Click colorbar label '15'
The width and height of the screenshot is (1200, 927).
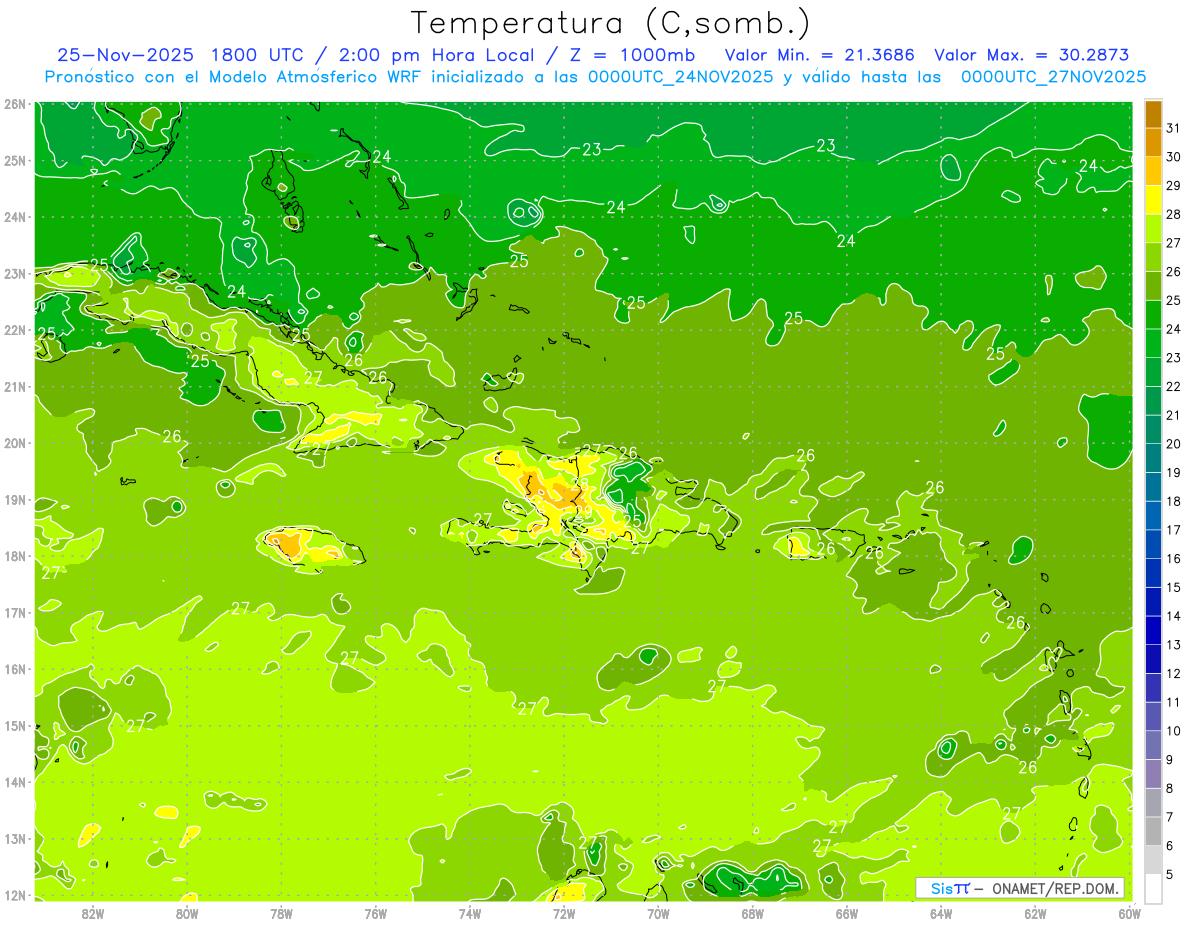tap(1173, 587)
